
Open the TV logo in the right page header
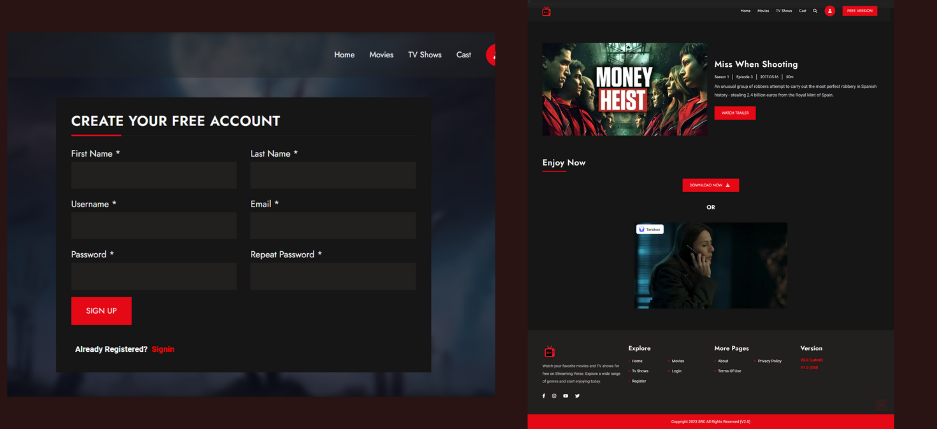coord(546,11)
